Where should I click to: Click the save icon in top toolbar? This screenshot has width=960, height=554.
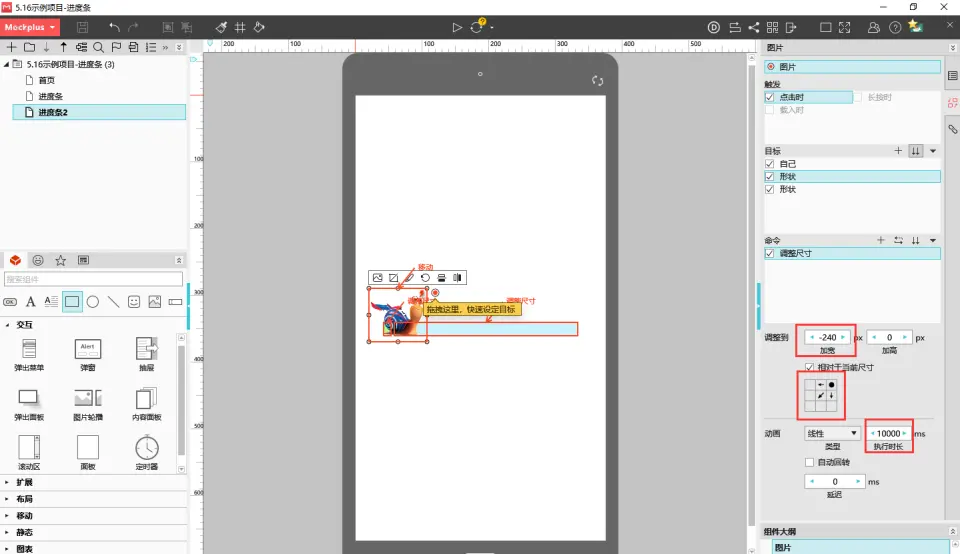83,27
